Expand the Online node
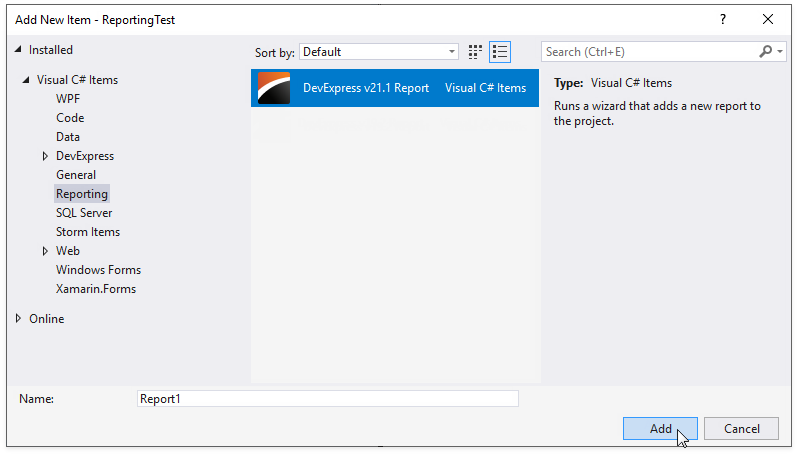The image size is (798, 455). pyautogui.click(x=18, y=319)
